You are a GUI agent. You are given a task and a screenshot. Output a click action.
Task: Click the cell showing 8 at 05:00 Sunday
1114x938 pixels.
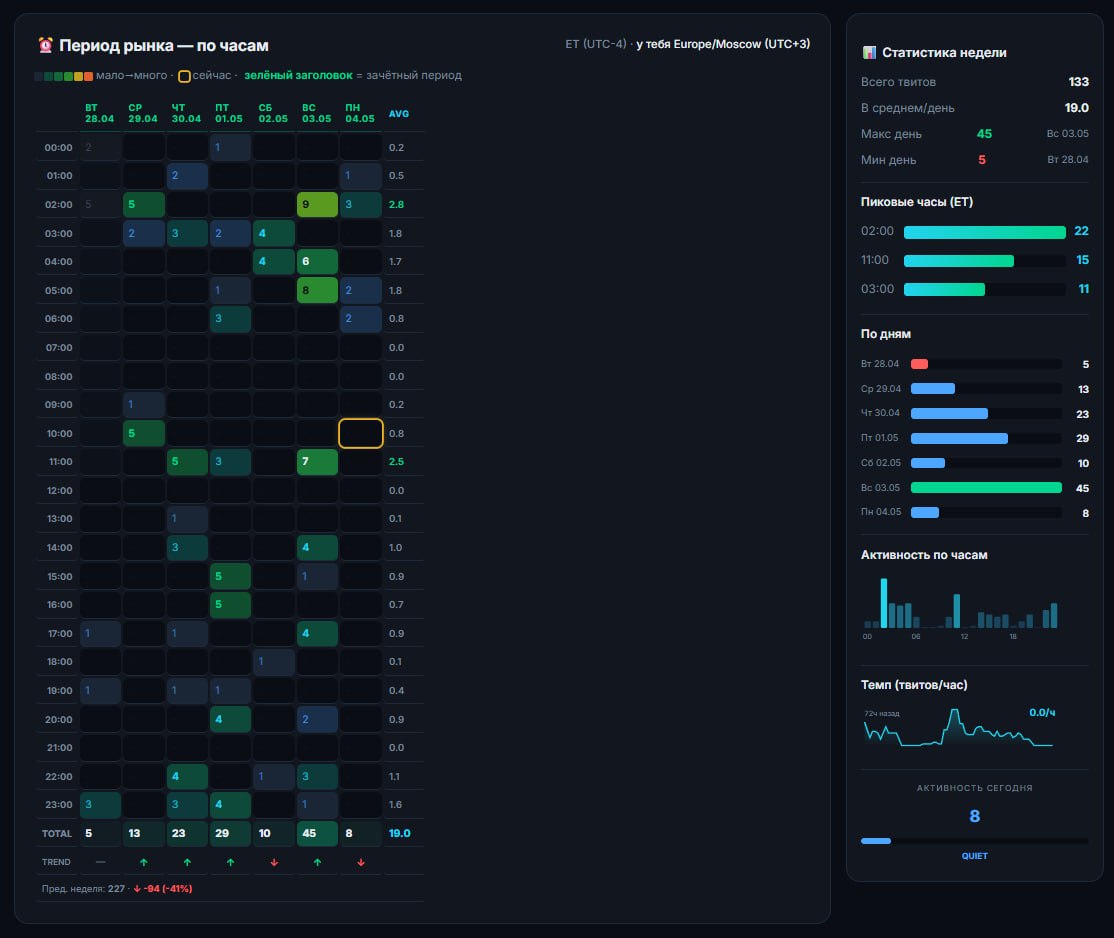click(318, 290)
